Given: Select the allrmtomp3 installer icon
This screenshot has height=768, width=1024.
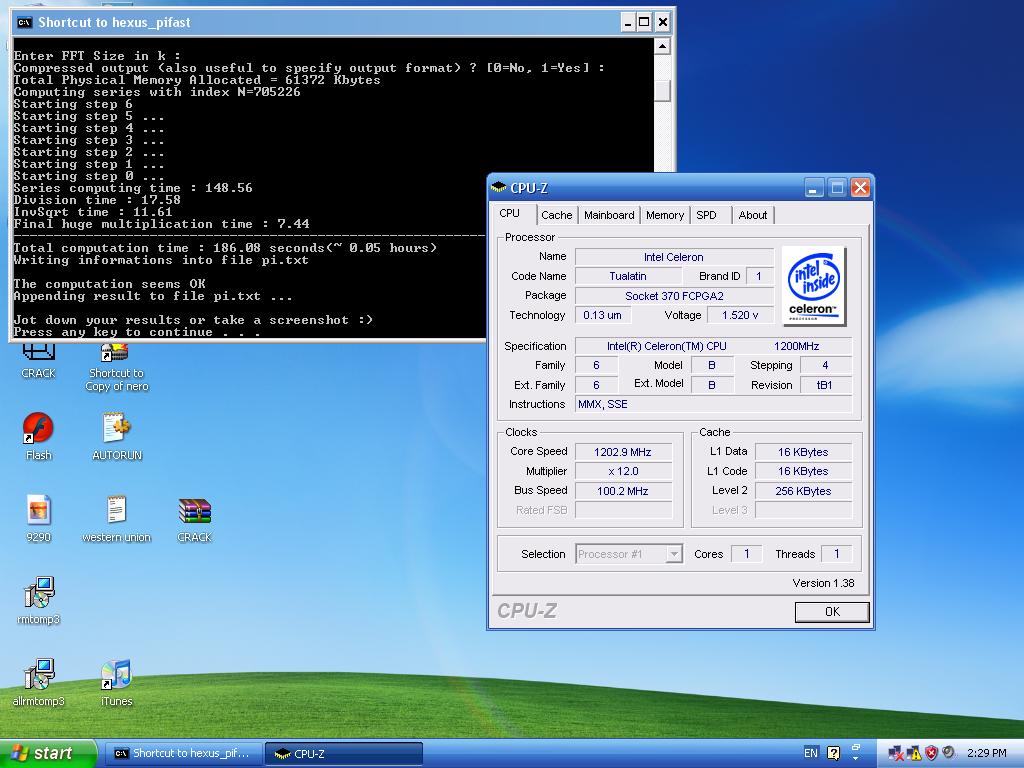Looking at the screenshot, I should coord(39,675).
